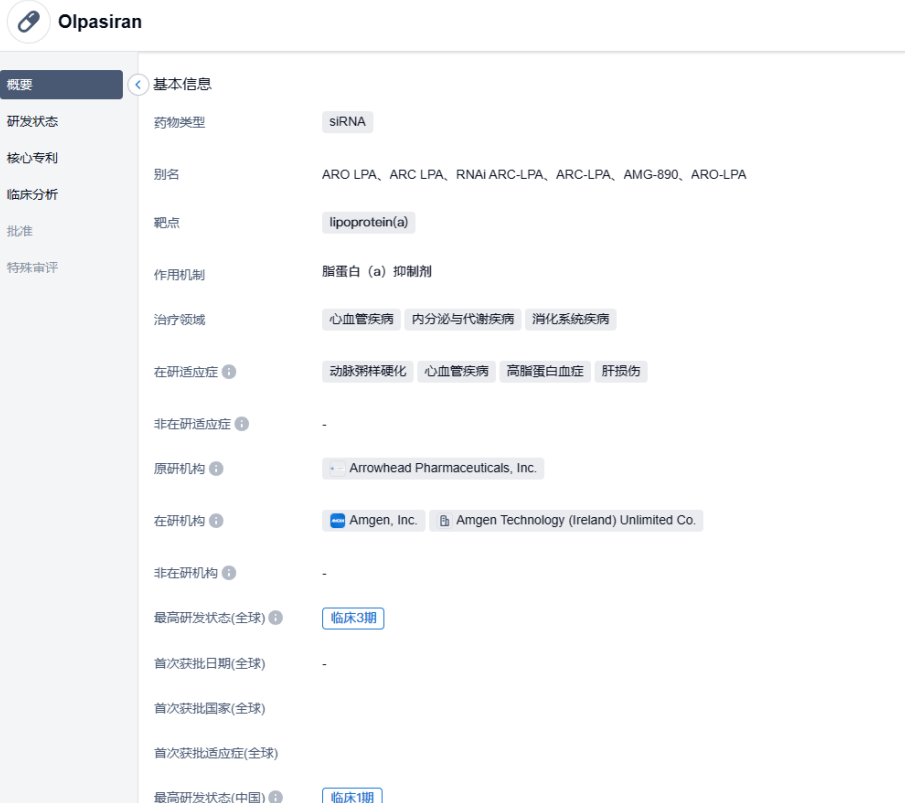Go to 核心专利 in sidebar
905x803 pixels.
[33, 158]
